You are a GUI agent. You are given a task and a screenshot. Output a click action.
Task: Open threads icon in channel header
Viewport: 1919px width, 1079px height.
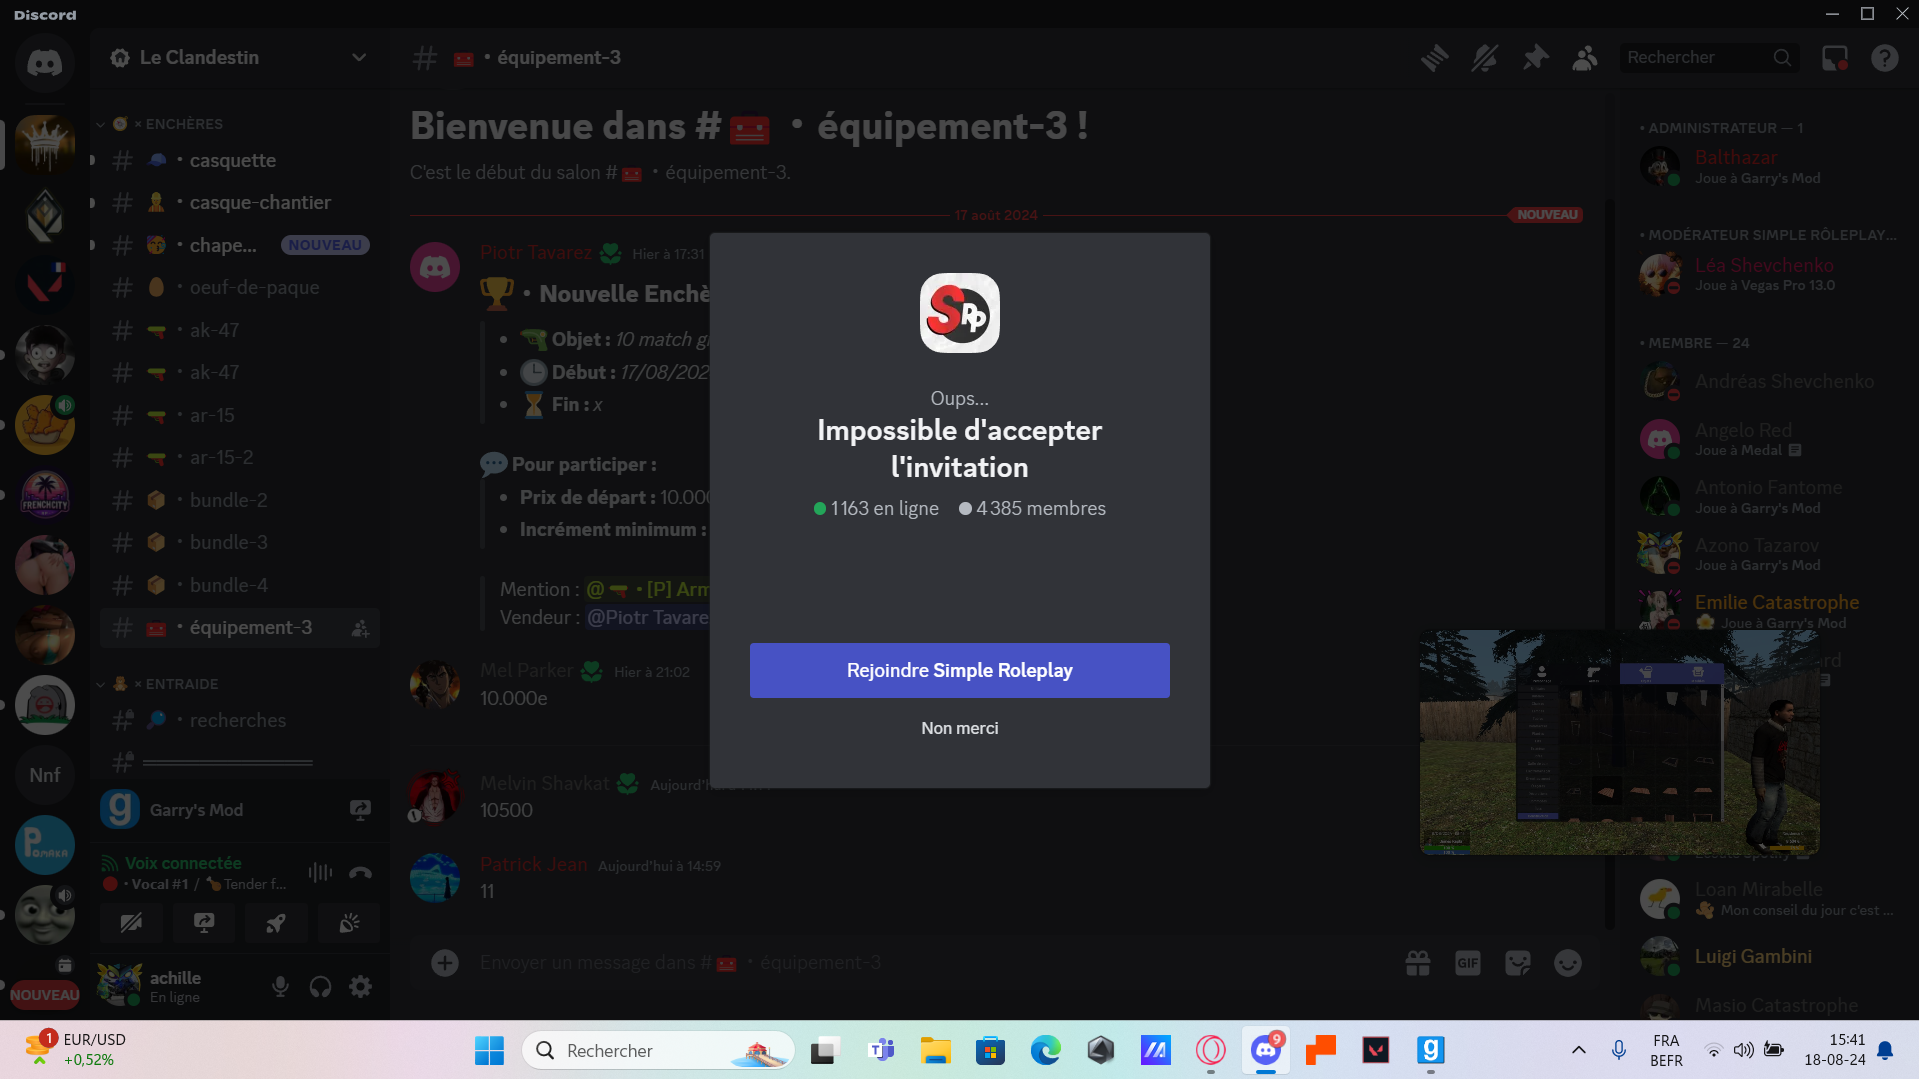click(x=1435, y=58)
